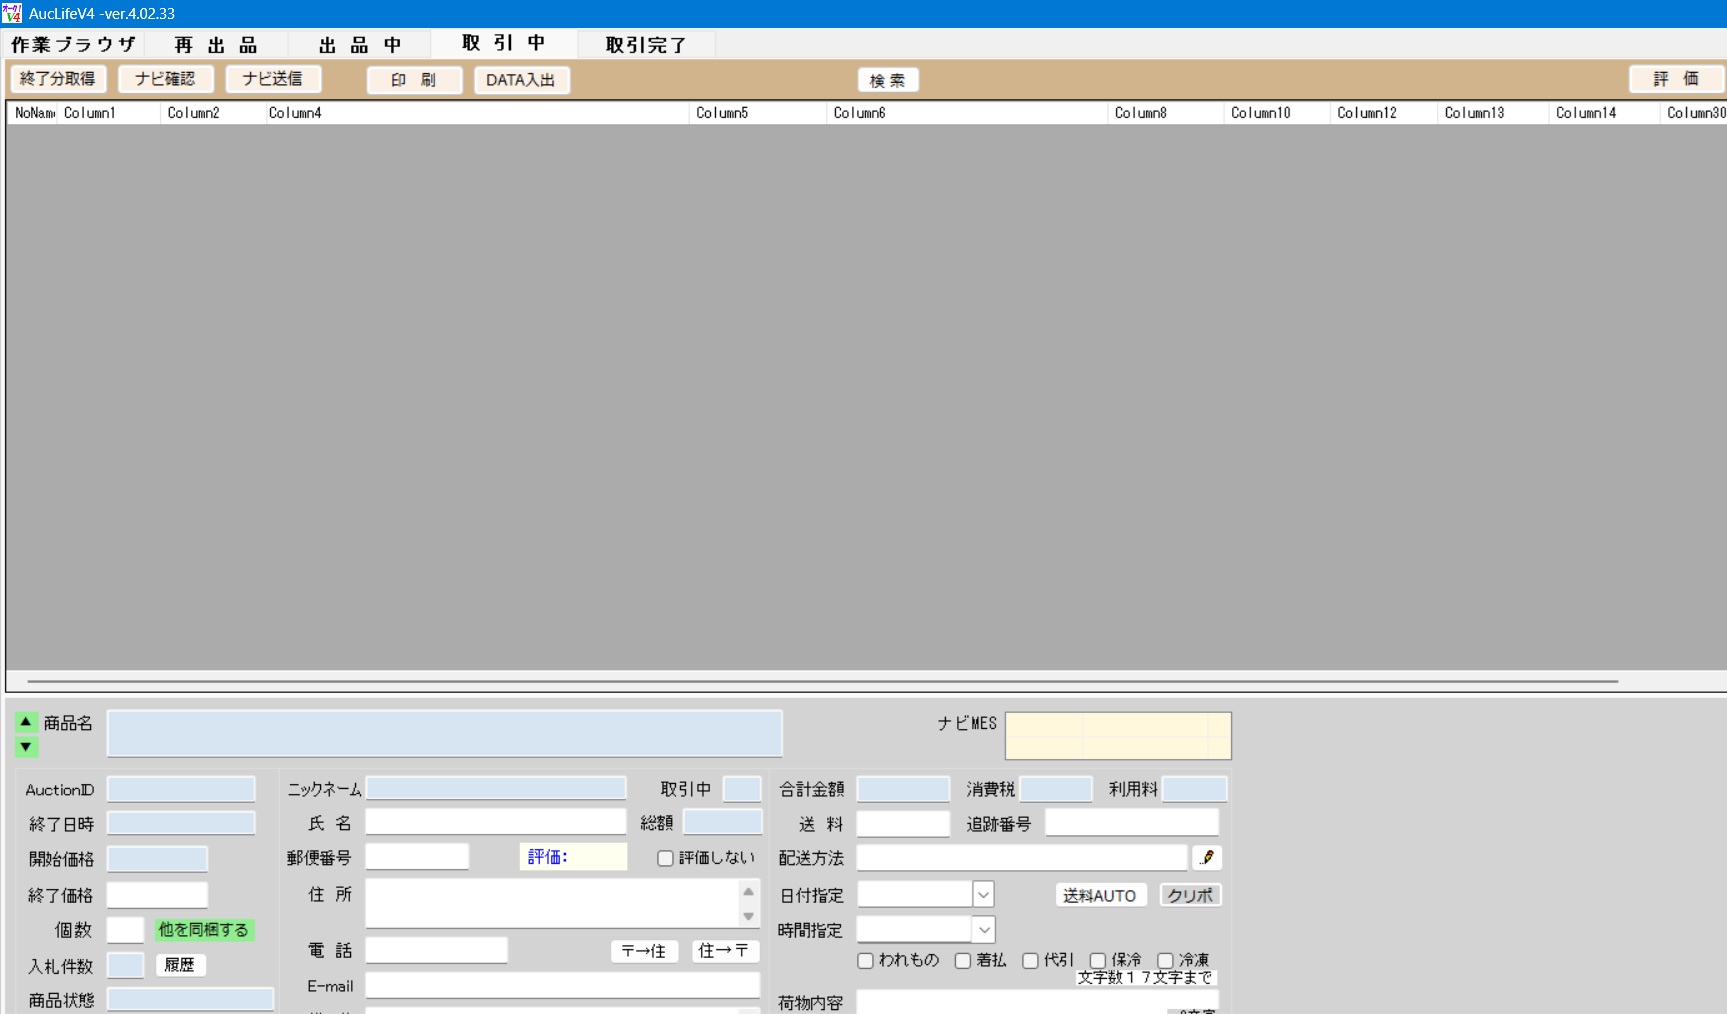Toggle the 冷凍 frozen checkbox
The height and width of the screenshot is (1014, 1727).
coord(1165,960)
